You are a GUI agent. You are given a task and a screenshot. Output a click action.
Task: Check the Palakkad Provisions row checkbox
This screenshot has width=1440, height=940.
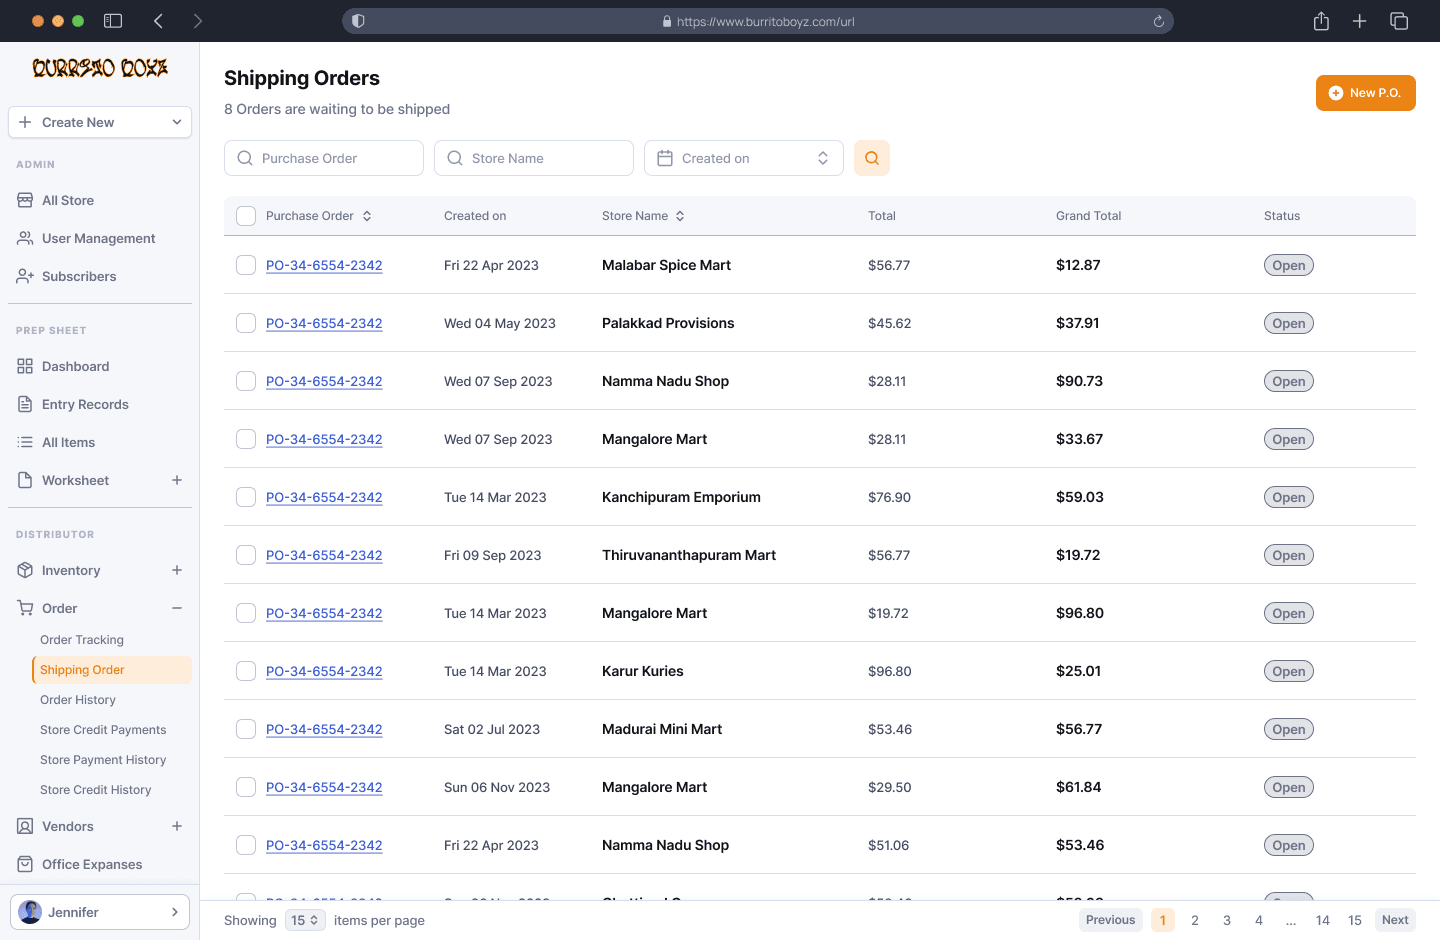(246, 323)
